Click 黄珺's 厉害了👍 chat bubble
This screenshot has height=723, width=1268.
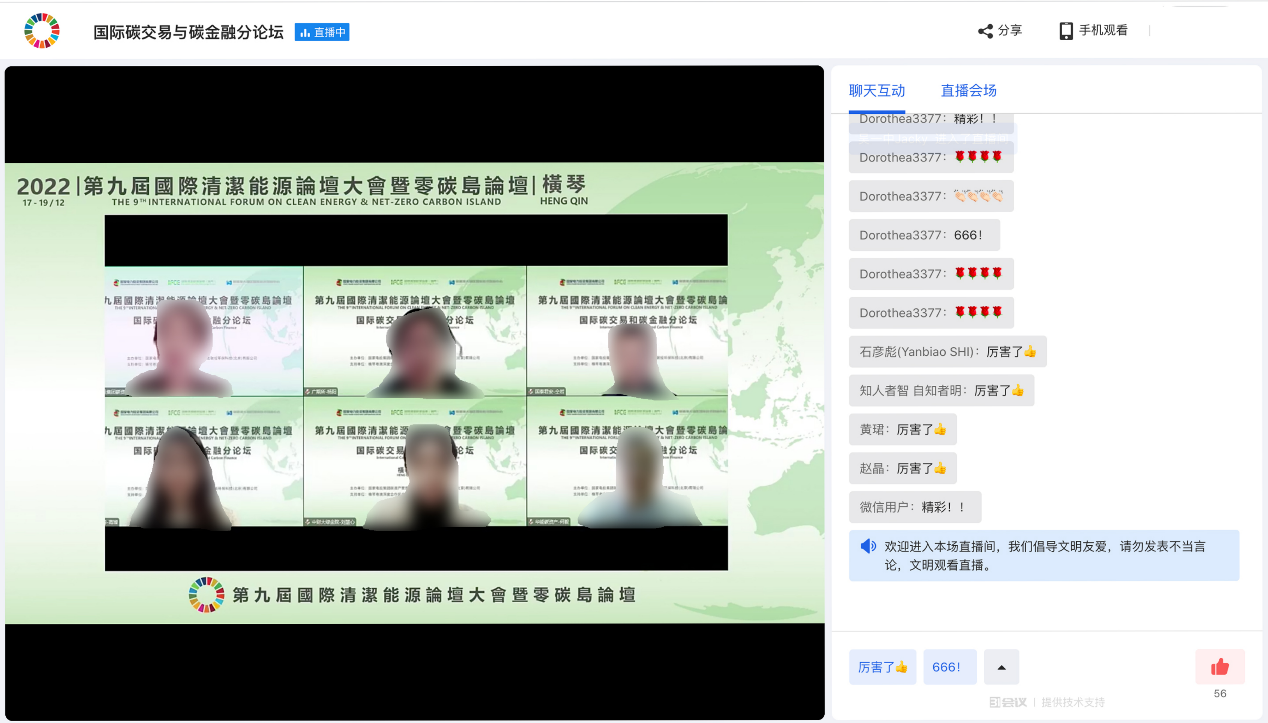click(x=903, y=428)
